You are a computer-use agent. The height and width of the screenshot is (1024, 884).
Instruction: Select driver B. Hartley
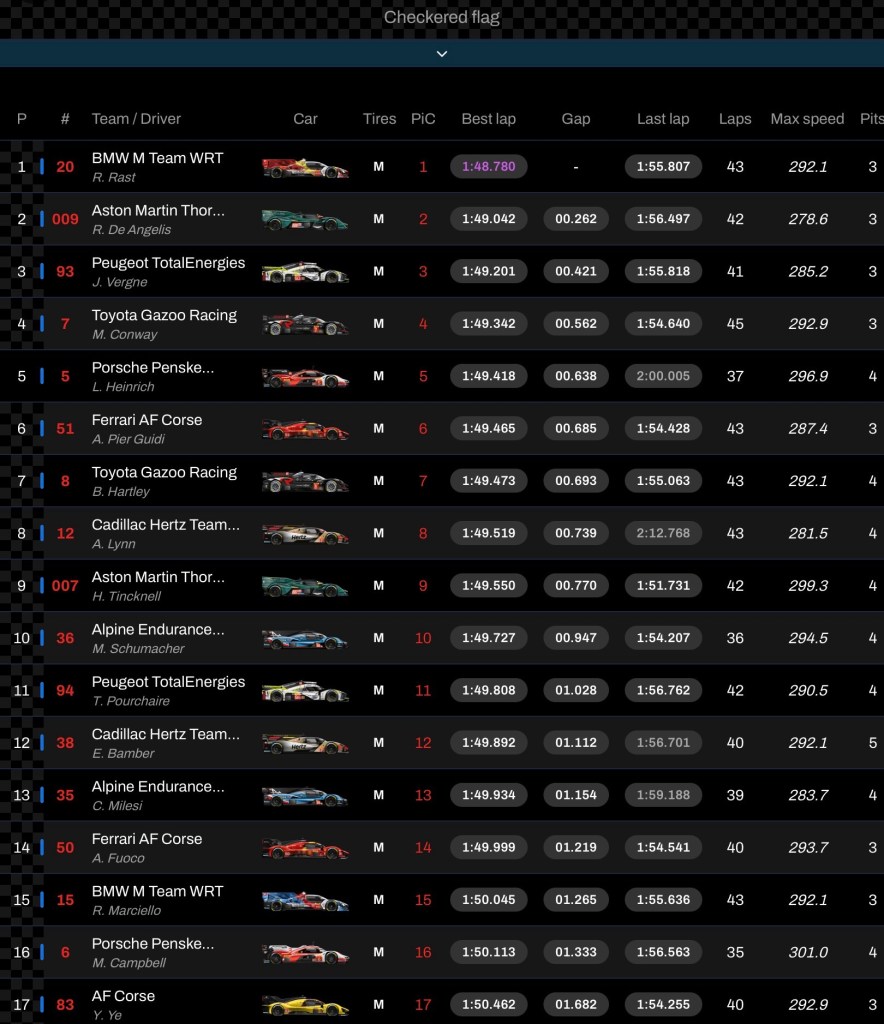pyautogui.click(x=121, y=492)
